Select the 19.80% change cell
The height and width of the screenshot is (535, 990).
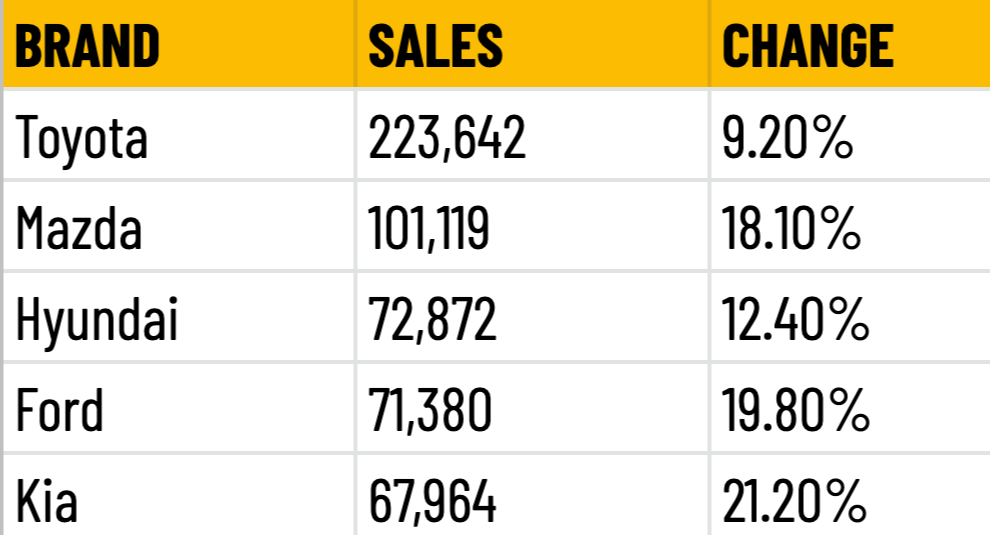(x=850, y=408)
